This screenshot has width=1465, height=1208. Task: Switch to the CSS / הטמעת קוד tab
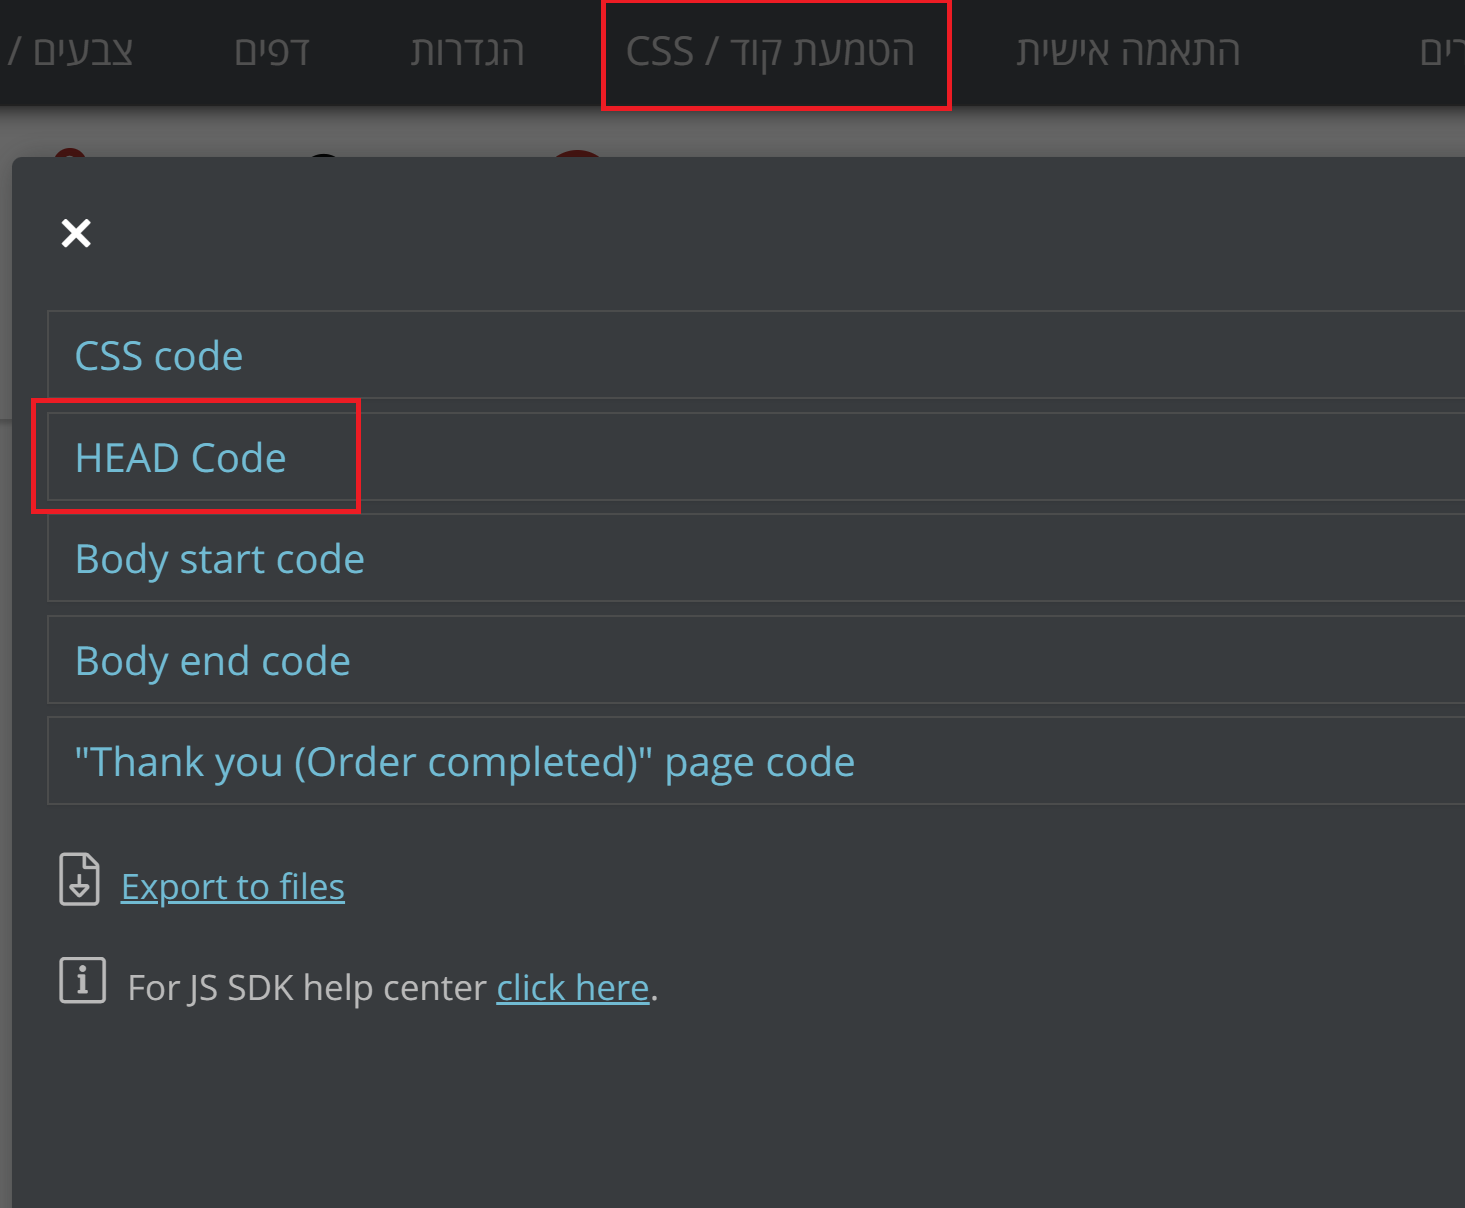pos(770,52)
